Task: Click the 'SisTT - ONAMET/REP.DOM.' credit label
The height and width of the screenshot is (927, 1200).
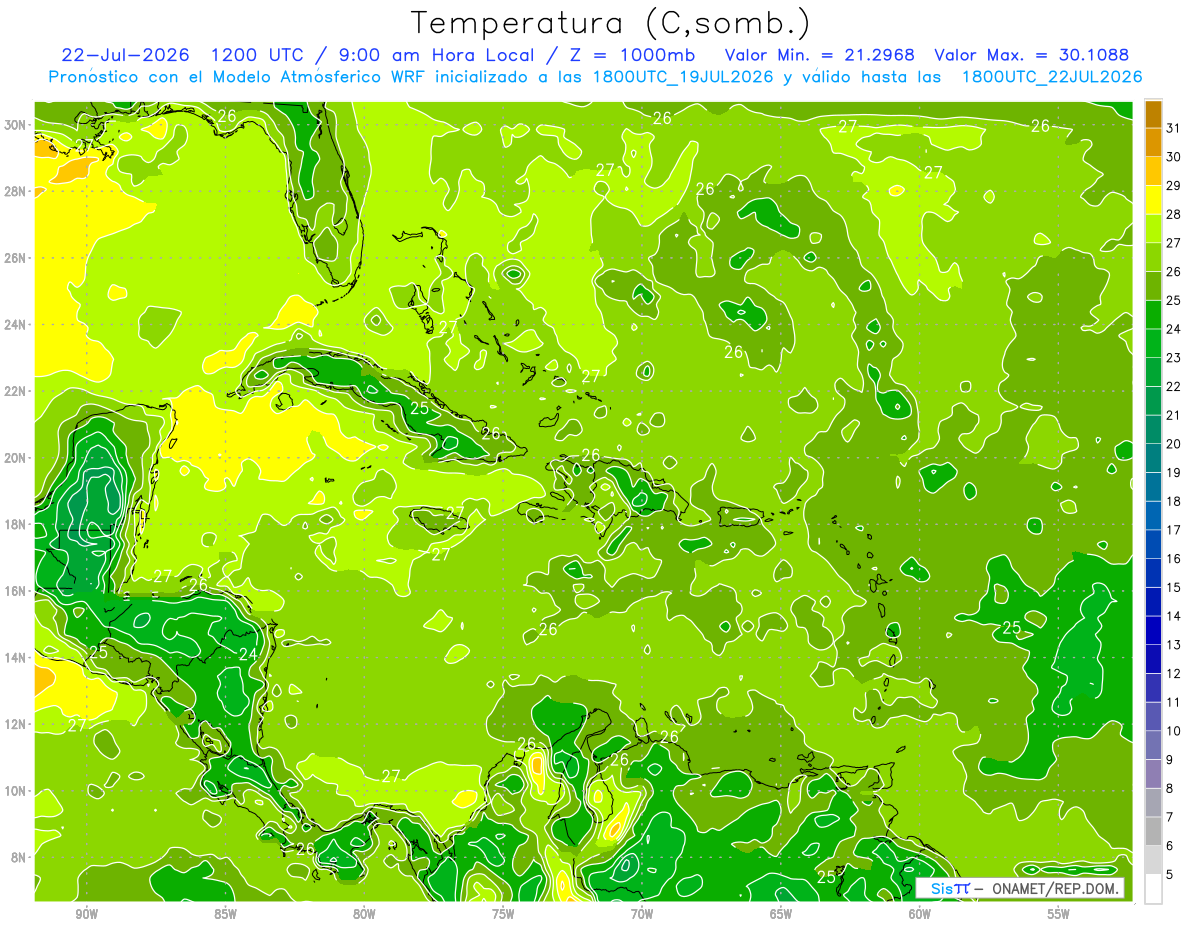Action: pos(1020,888)
